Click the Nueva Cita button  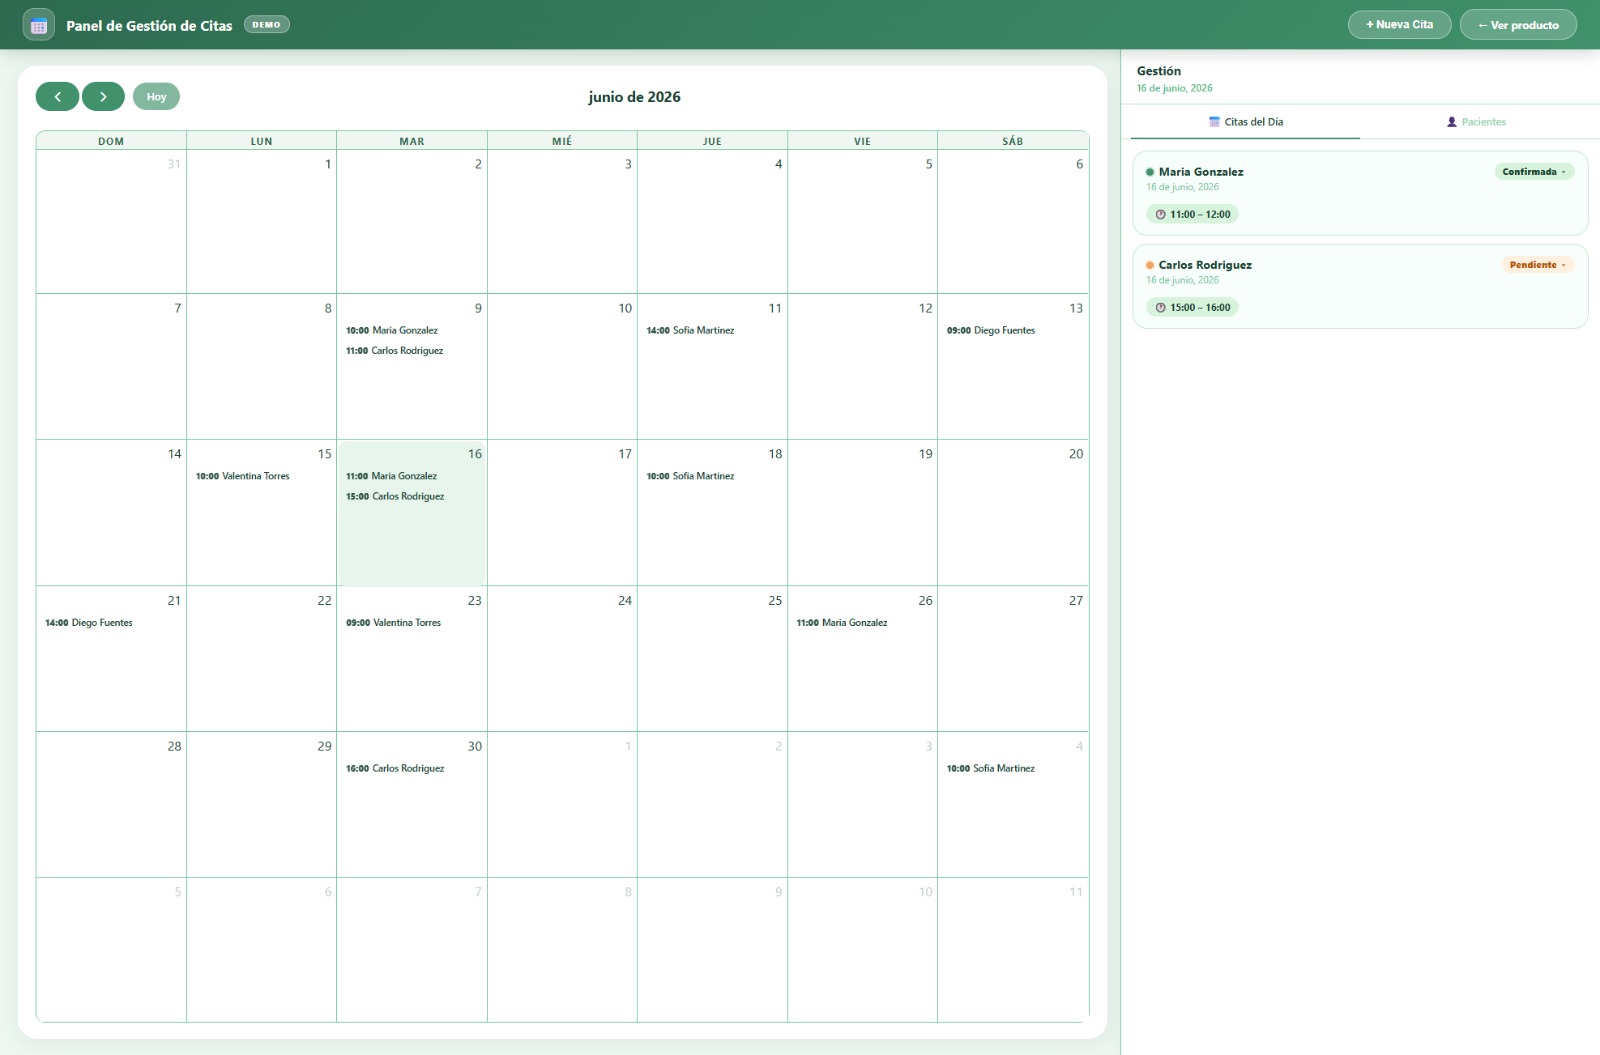tap(1399, 25)
